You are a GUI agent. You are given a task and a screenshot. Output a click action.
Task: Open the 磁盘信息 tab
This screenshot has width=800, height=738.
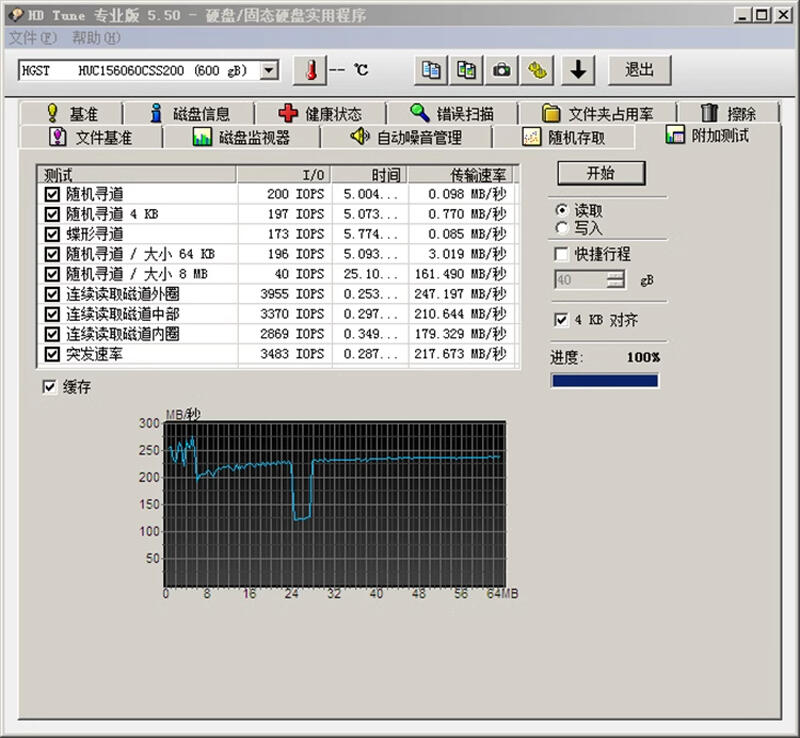(190, 113)
